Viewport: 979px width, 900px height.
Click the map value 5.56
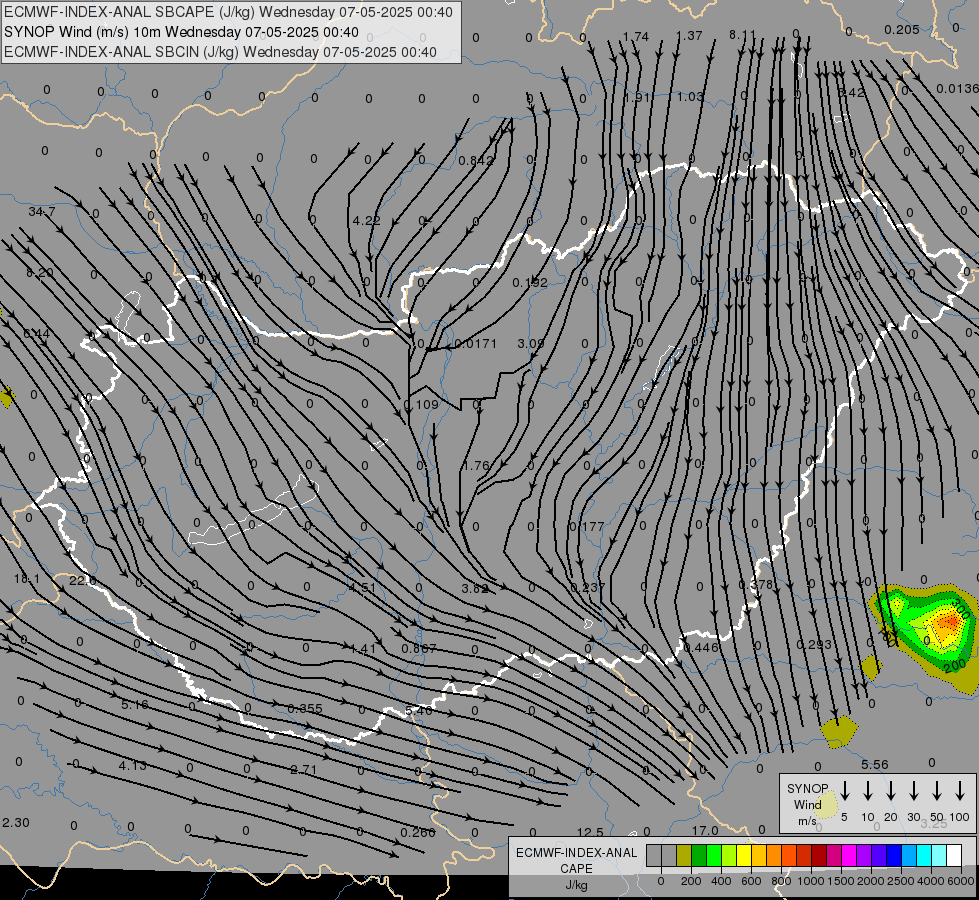coord(874,764)
